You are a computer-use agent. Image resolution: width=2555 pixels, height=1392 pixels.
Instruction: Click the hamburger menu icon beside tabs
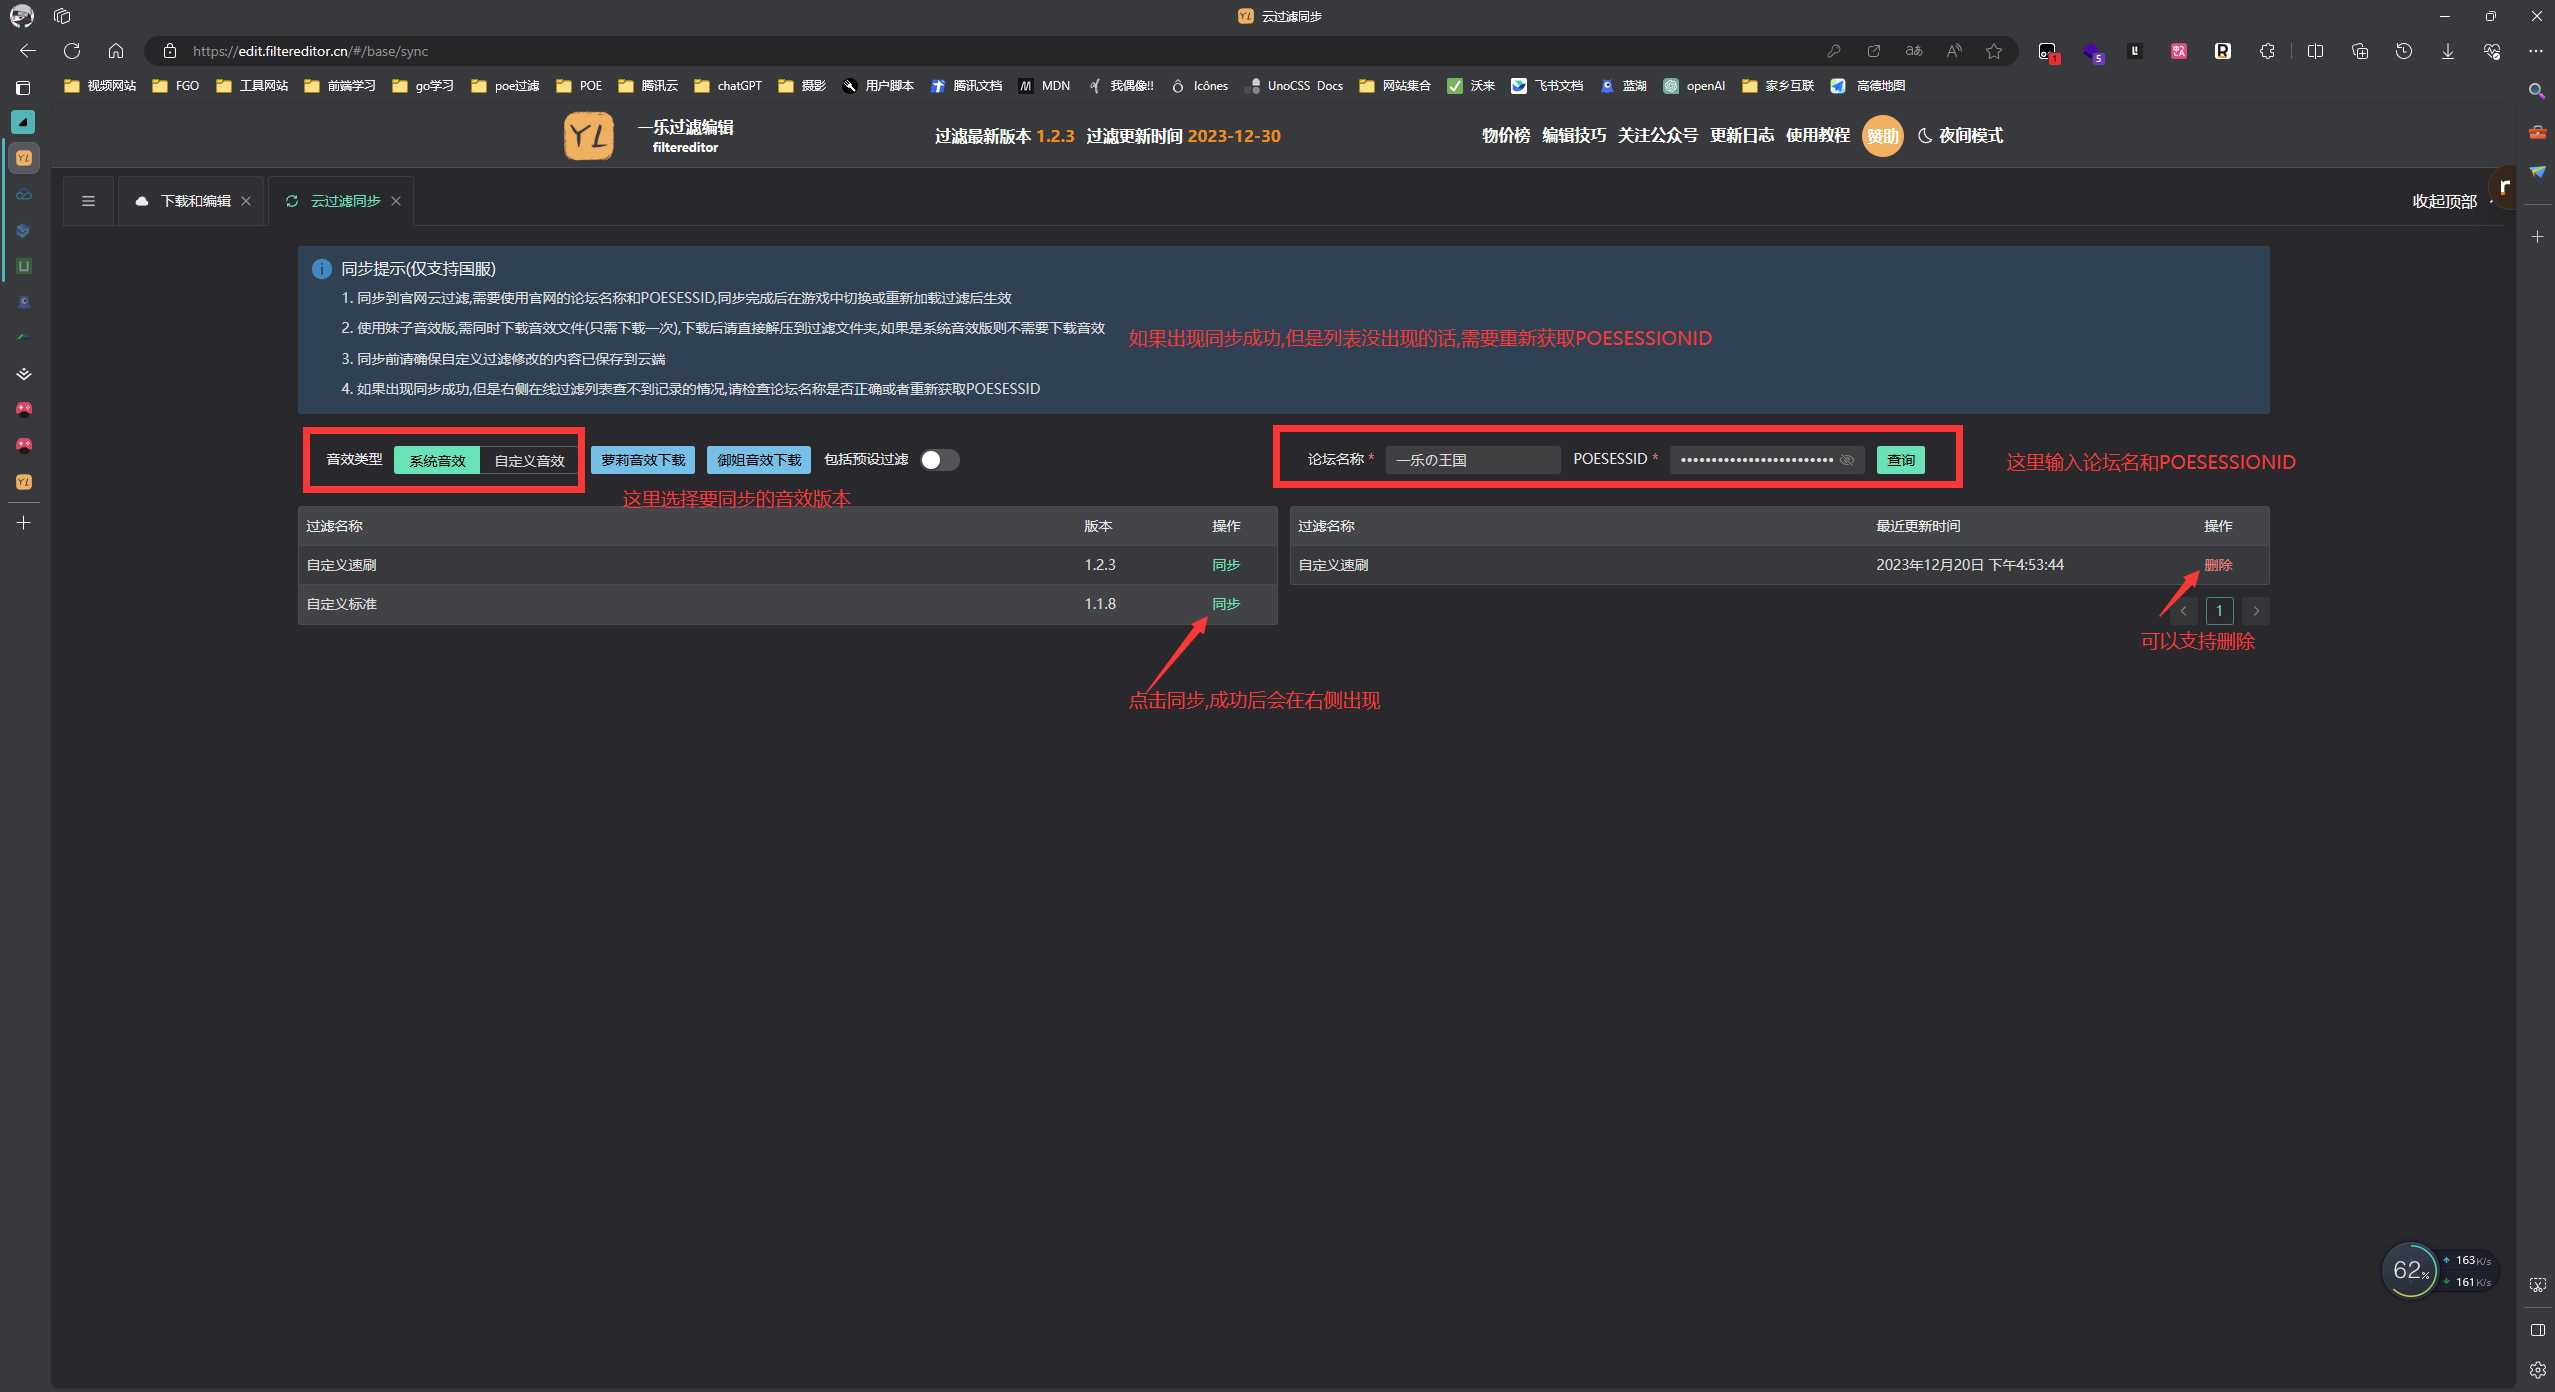tap(88, 201)
